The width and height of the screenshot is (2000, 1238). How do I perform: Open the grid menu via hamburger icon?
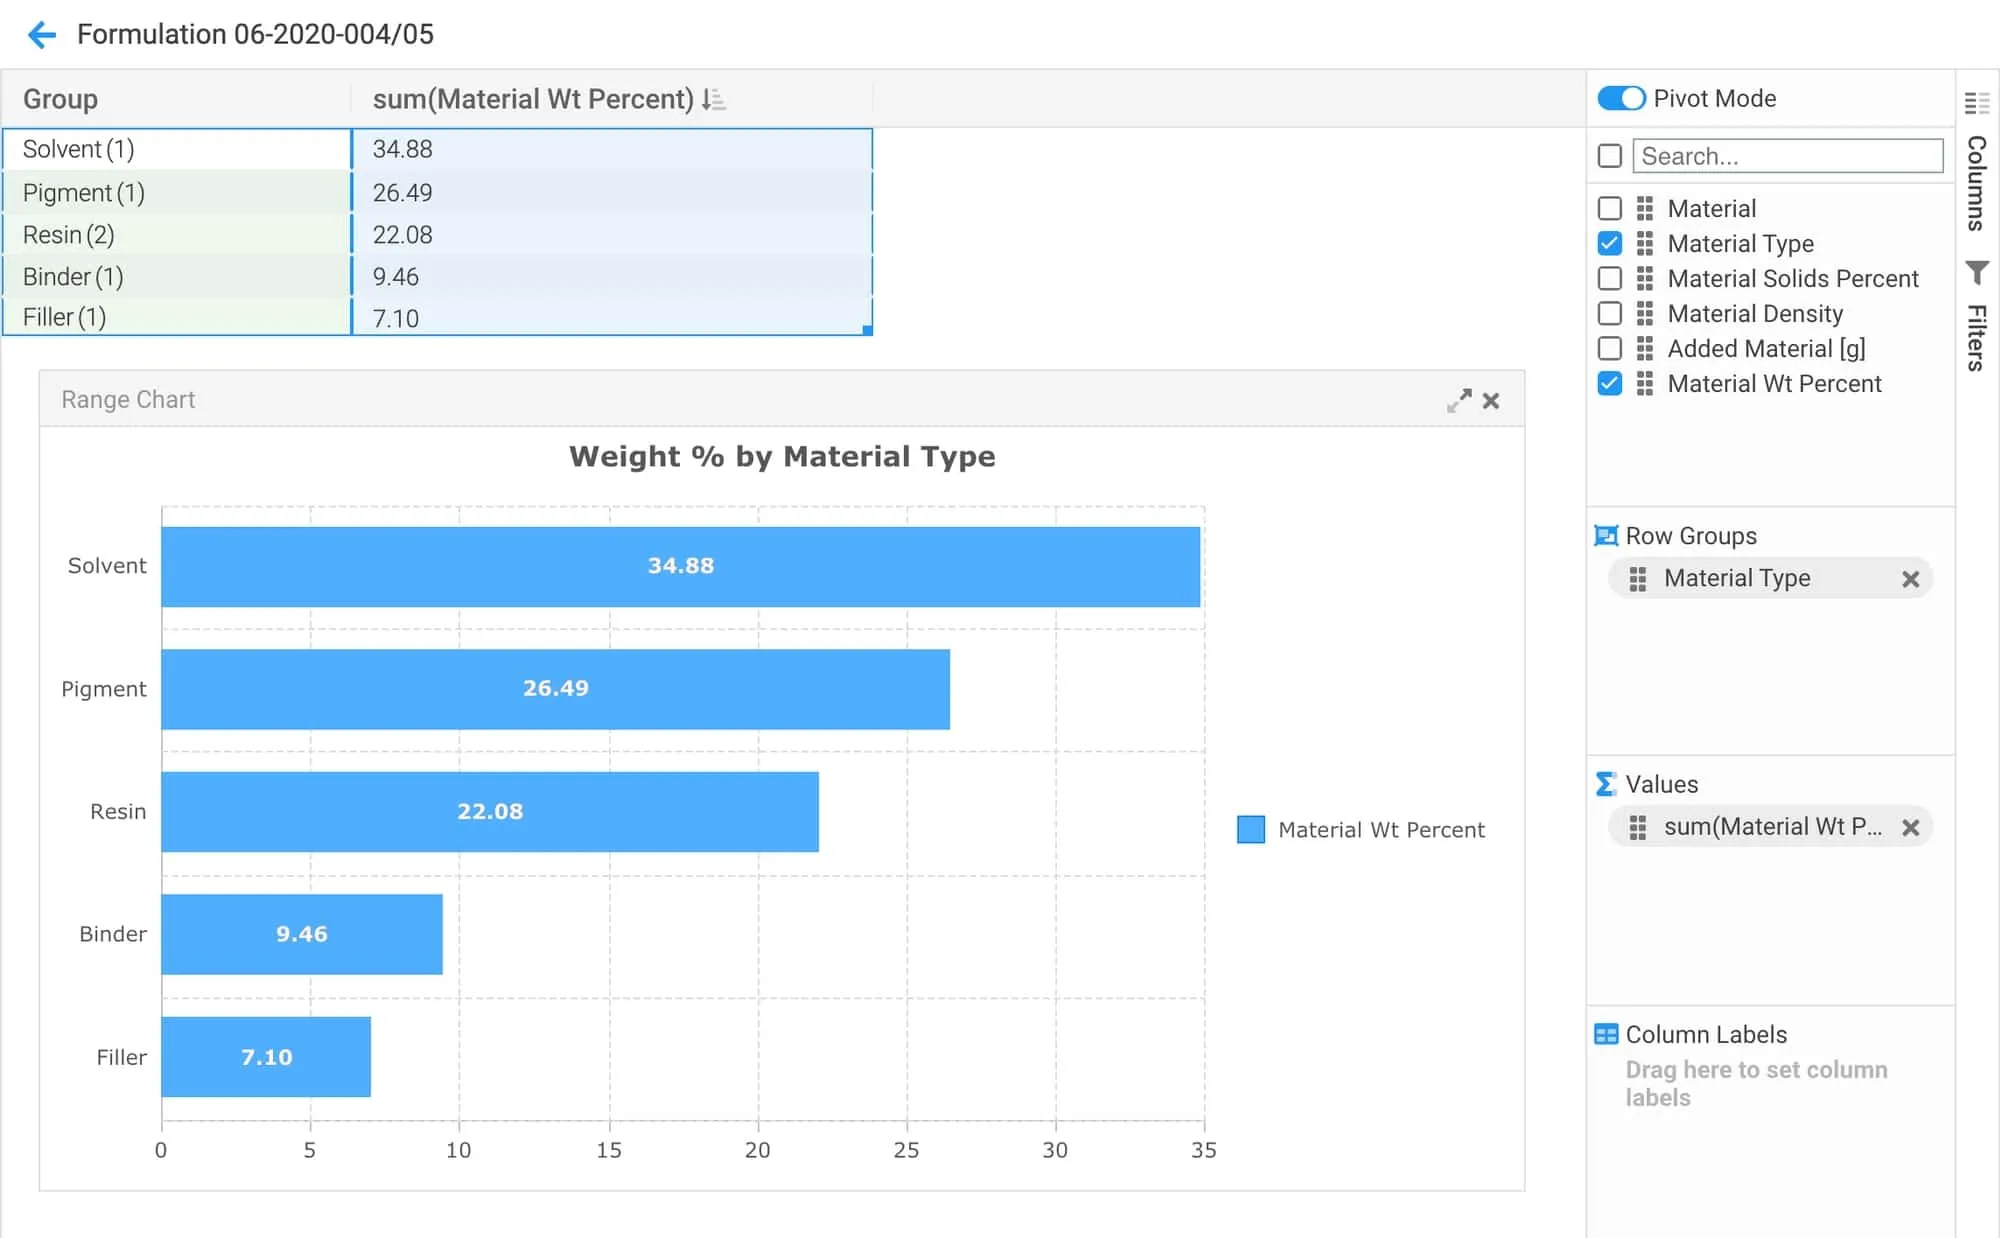[x=1975, y=104]
